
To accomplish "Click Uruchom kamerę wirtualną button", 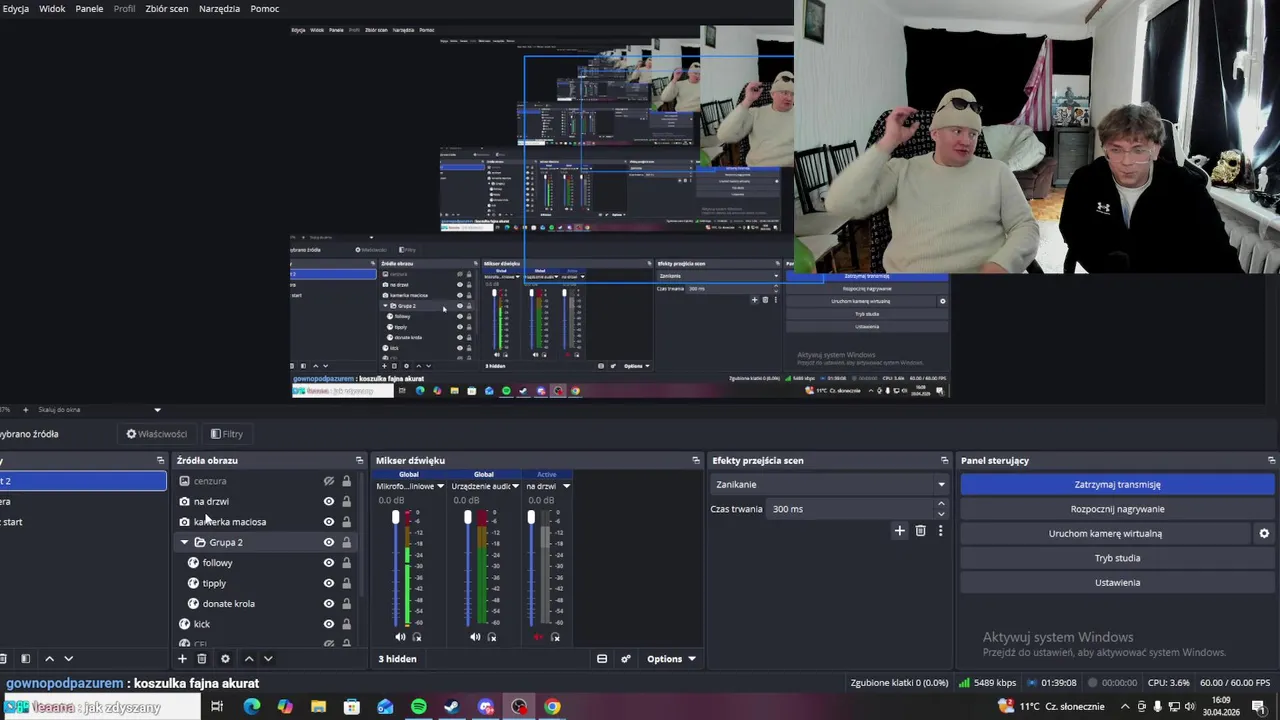I will tap(1105, 533).
